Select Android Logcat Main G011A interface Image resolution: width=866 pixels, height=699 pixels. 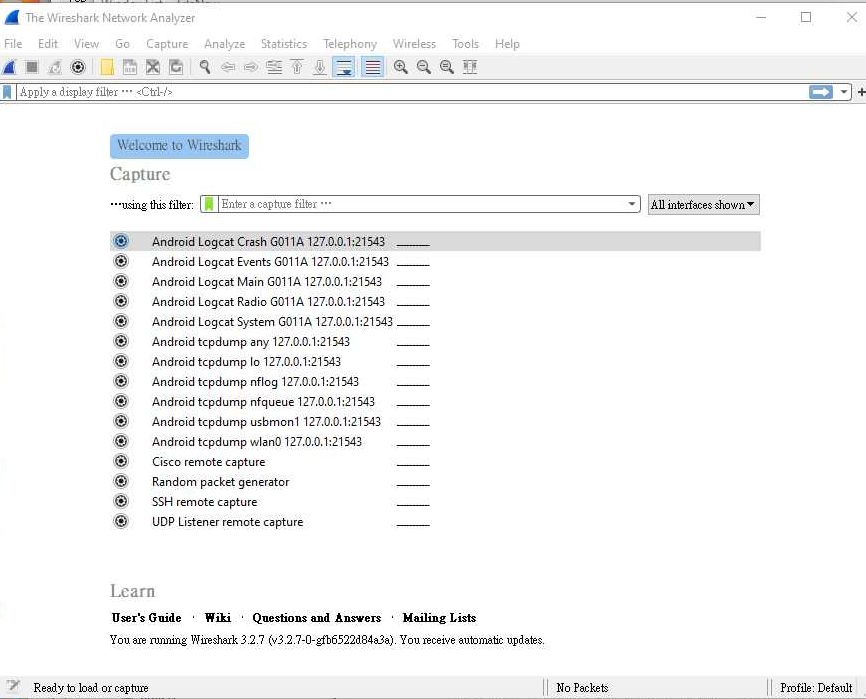tap(435, 282)
